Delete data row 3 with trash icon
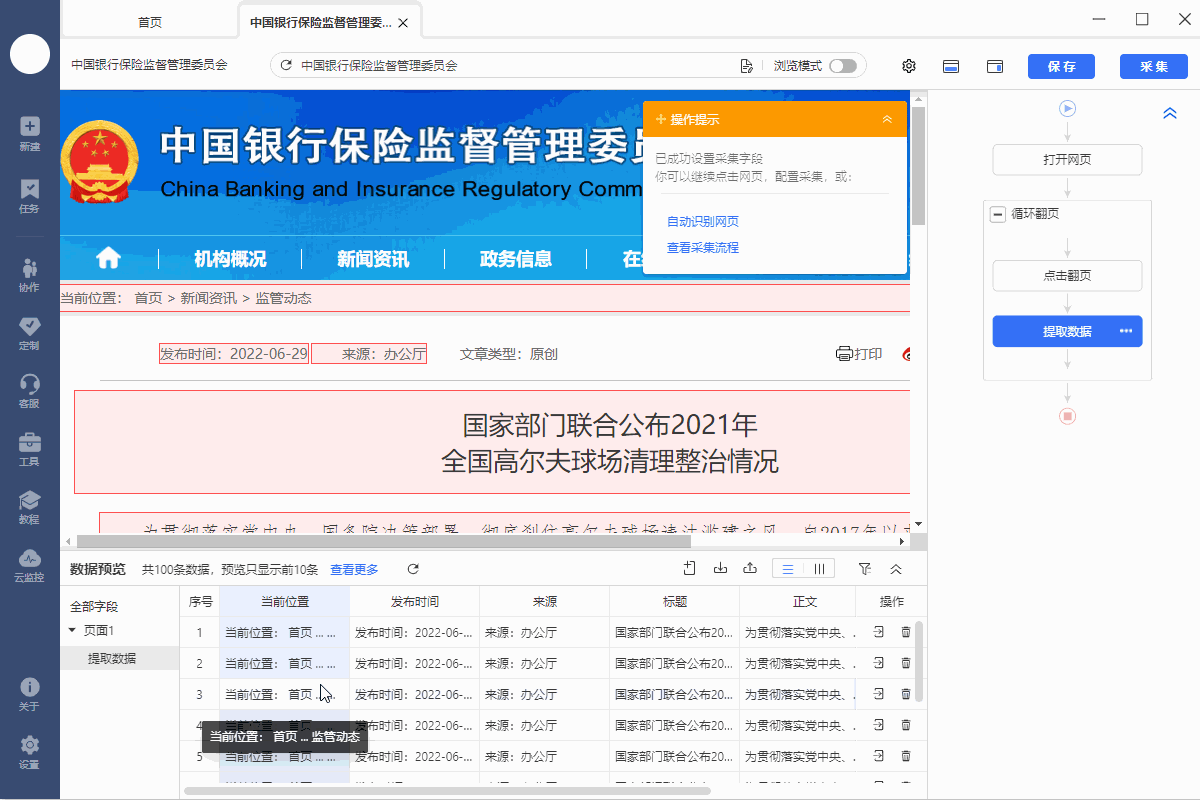This screenshot has height=800, width=1200. pyautogui.click(x=906, y=693)
